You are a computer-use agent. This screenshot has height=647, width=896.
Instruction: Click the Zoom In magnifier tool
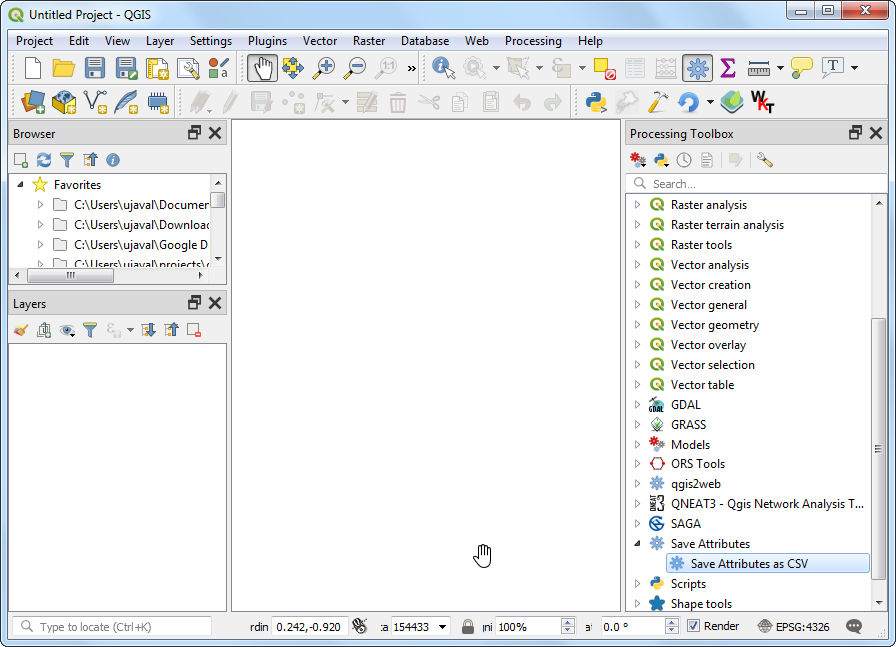(x=324, y=68)
